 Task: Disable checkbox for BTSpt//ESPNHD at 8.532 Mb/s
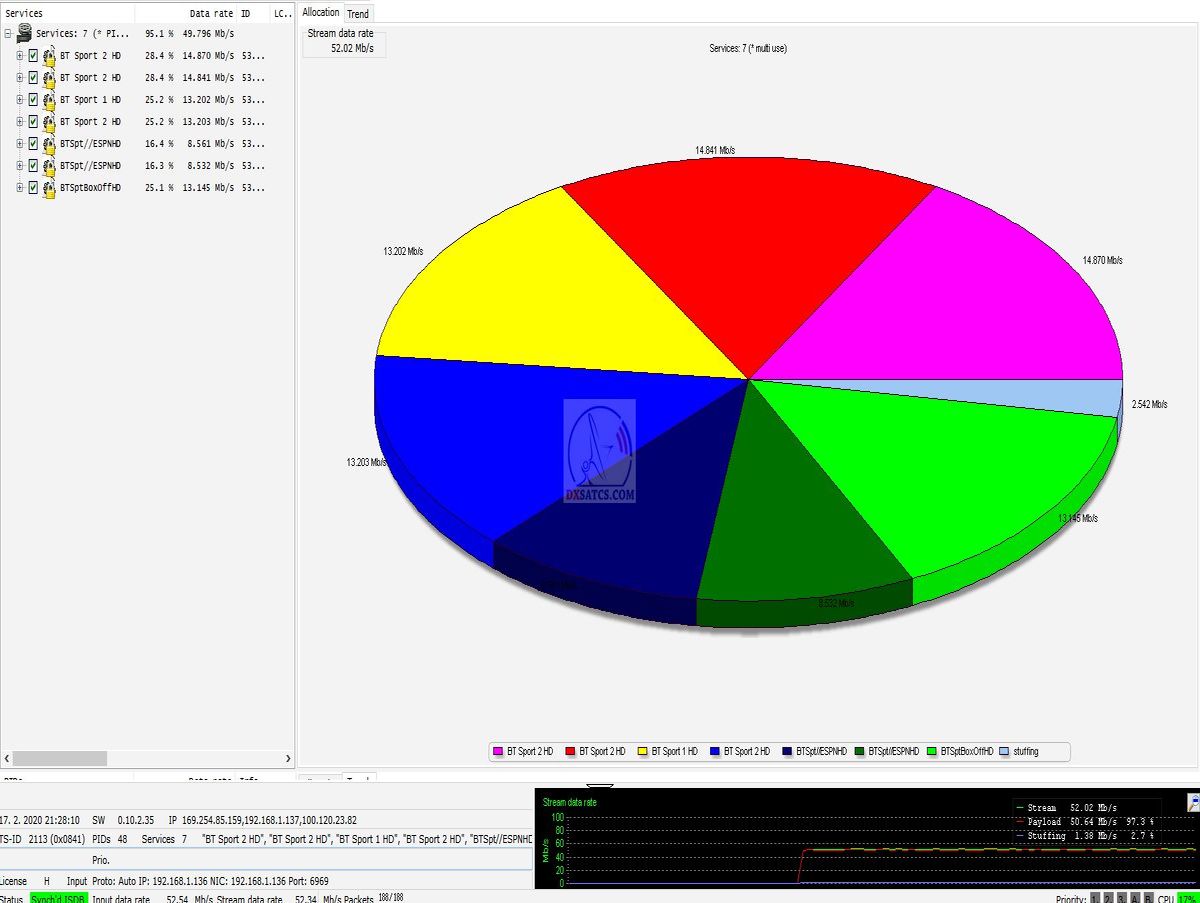(x=33, y=166)
